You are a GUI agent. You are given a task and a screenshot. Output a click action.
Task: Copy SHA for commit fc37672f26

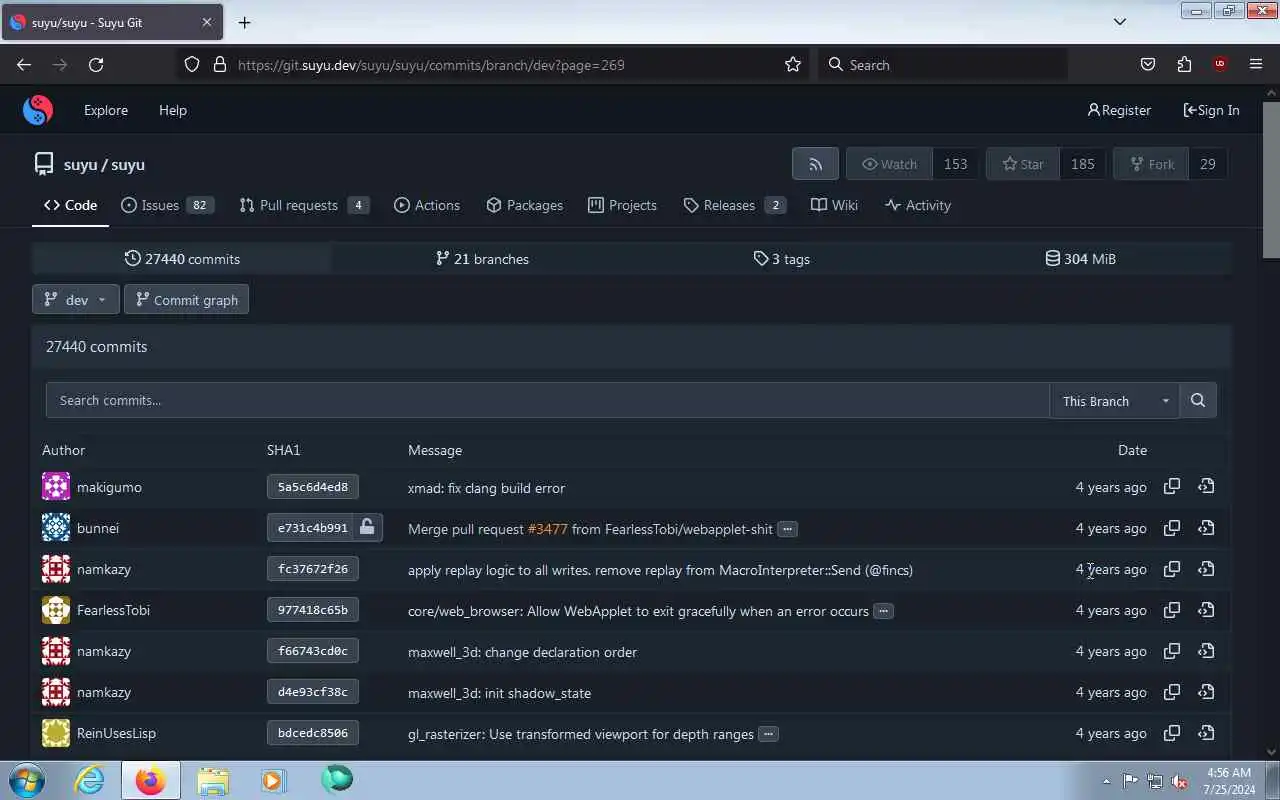click(1172, 569)
